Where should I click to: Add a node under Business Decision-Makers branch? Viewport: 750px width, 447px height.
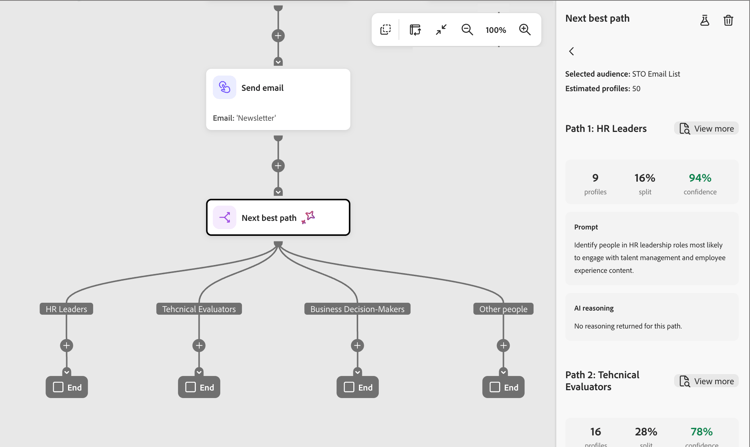tap(357, 345)
